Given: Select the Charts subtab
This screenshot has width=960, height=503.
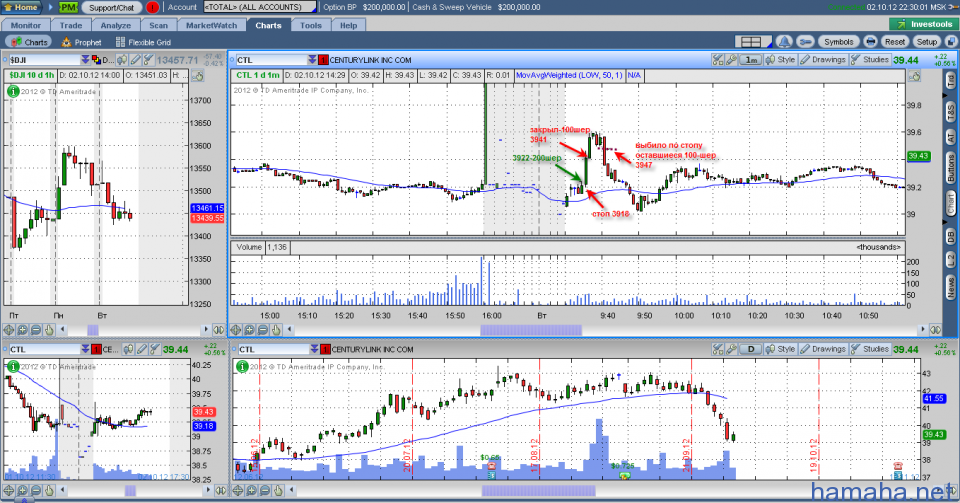Looking at the screenshot, I should pyautogui.click(x=30, y=42).
